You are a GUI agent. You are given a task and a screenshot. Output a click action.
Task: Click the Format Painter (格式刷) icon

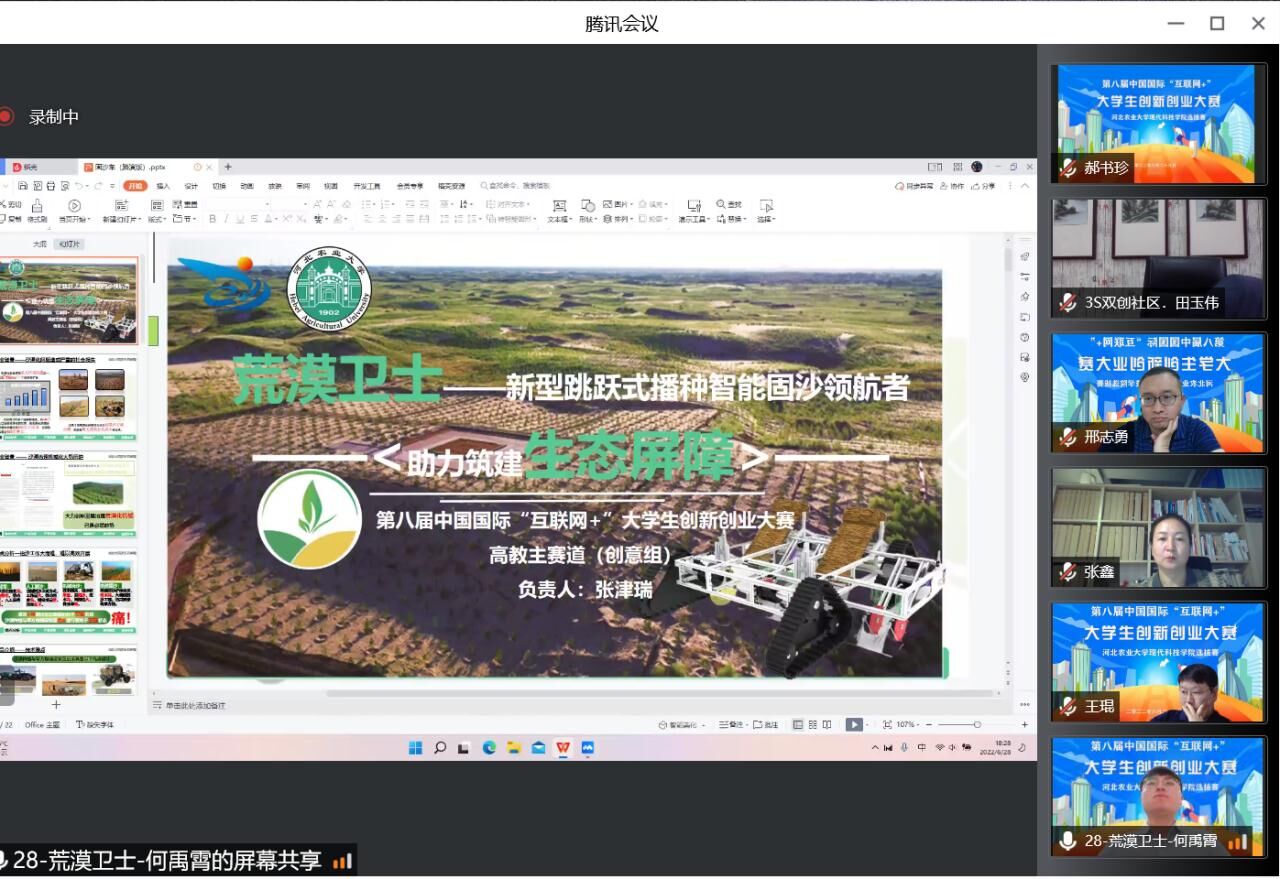[36, 205]
